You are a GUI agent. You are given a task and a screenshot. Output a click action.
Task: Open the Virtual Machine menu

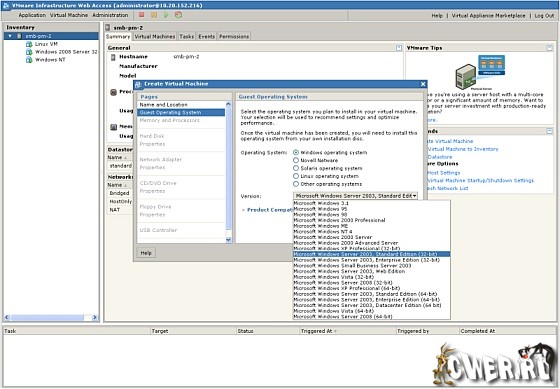[69, 15]
